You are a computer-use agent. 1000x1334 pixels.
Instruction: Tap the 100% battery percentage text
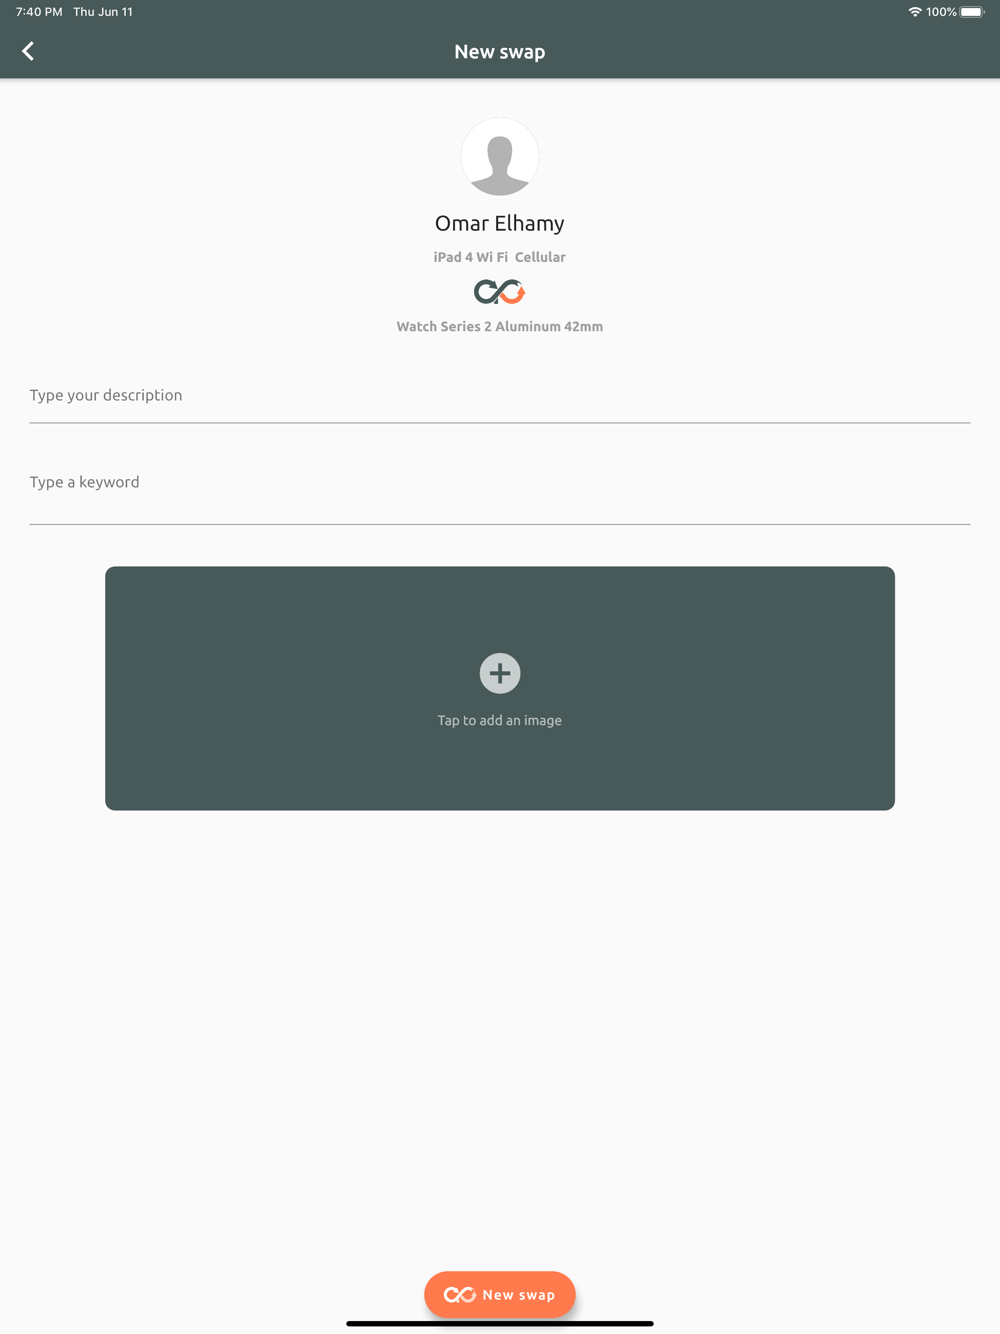click(941, 12)
